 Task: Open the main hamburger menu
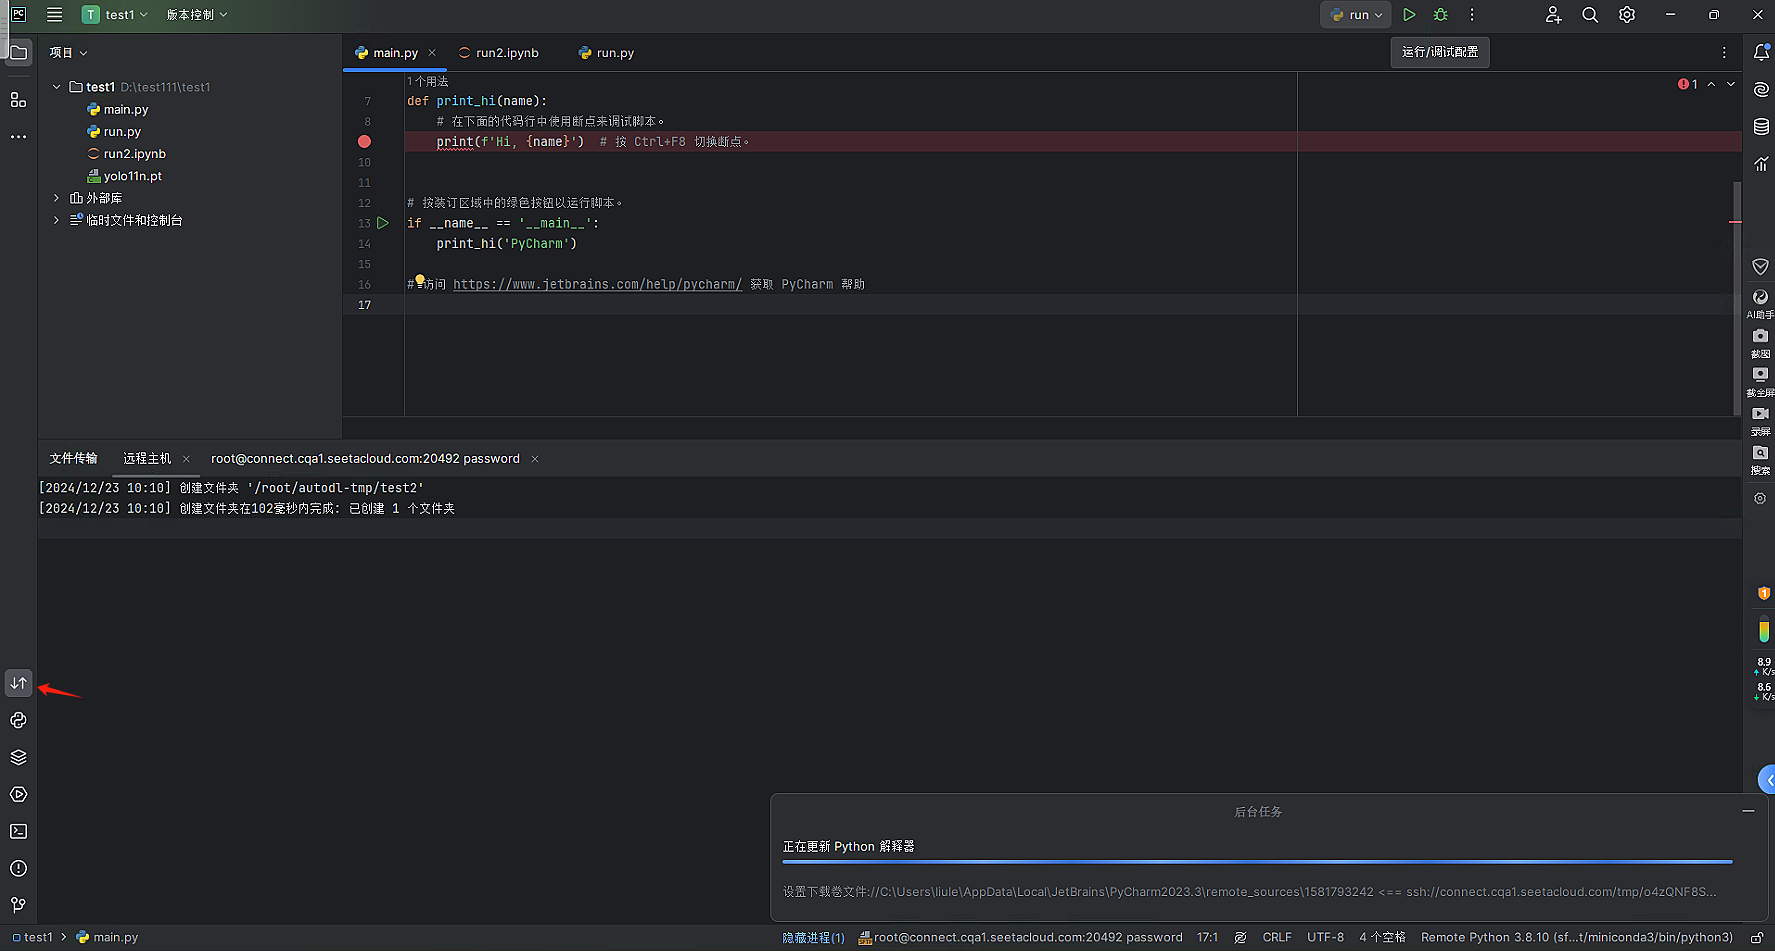pos(55,15)
